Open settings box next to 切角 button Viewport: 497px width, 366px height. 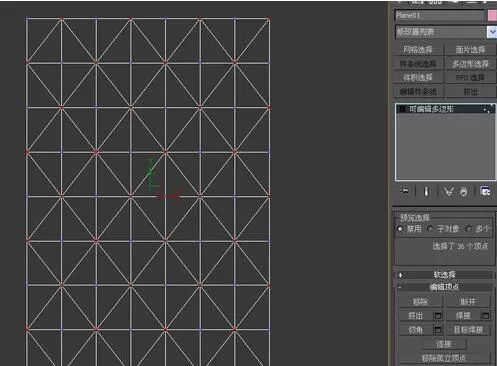pos(438,330)
